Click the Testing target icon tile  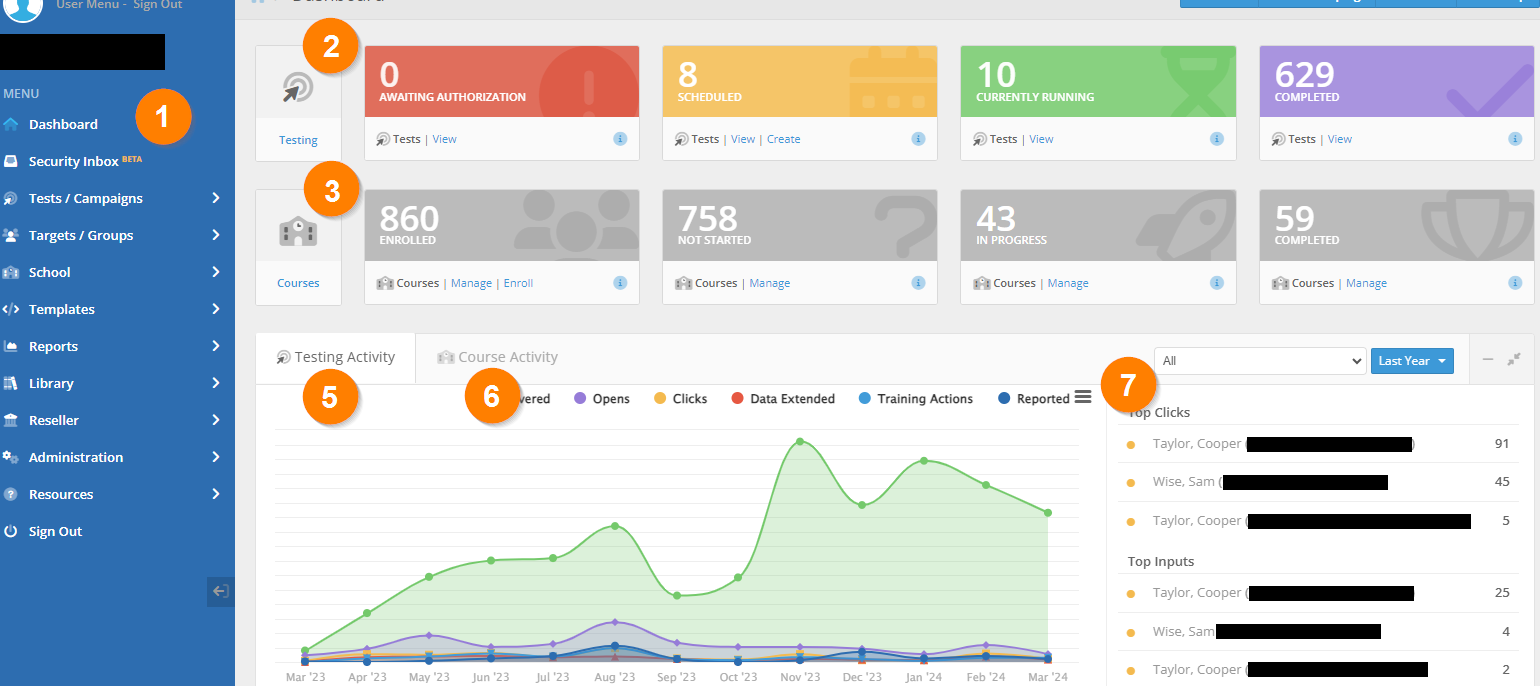(298, 90)
